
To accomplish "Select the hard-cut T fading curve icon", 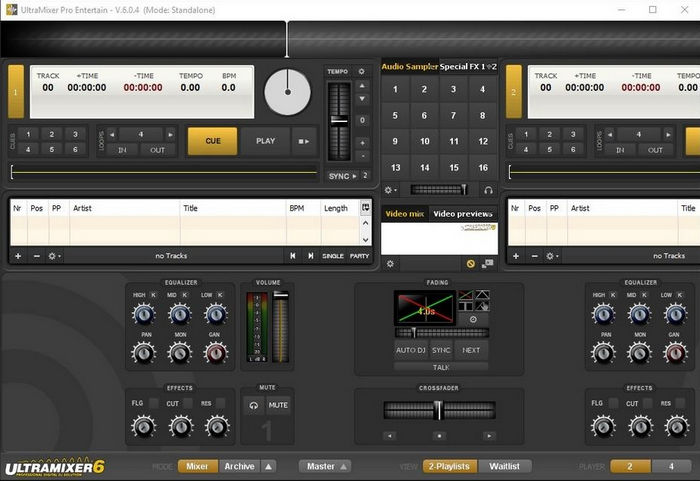I will [466, 306].
